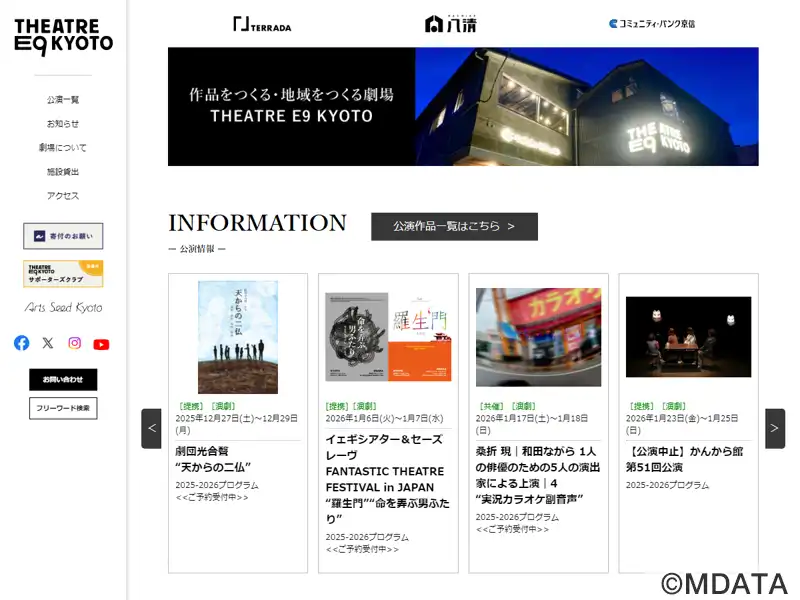
Task: Open the Facebook page icon
Action: click(x=21, y=343)
